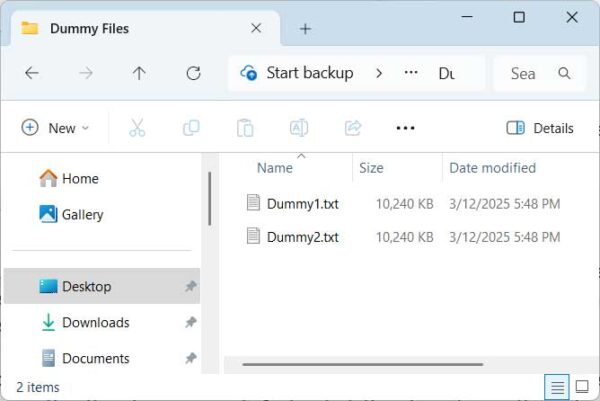The image size is (600, 401).
Task: Expand the hidden breadcrumb path ellipsis
Action: tap(410, 73)
